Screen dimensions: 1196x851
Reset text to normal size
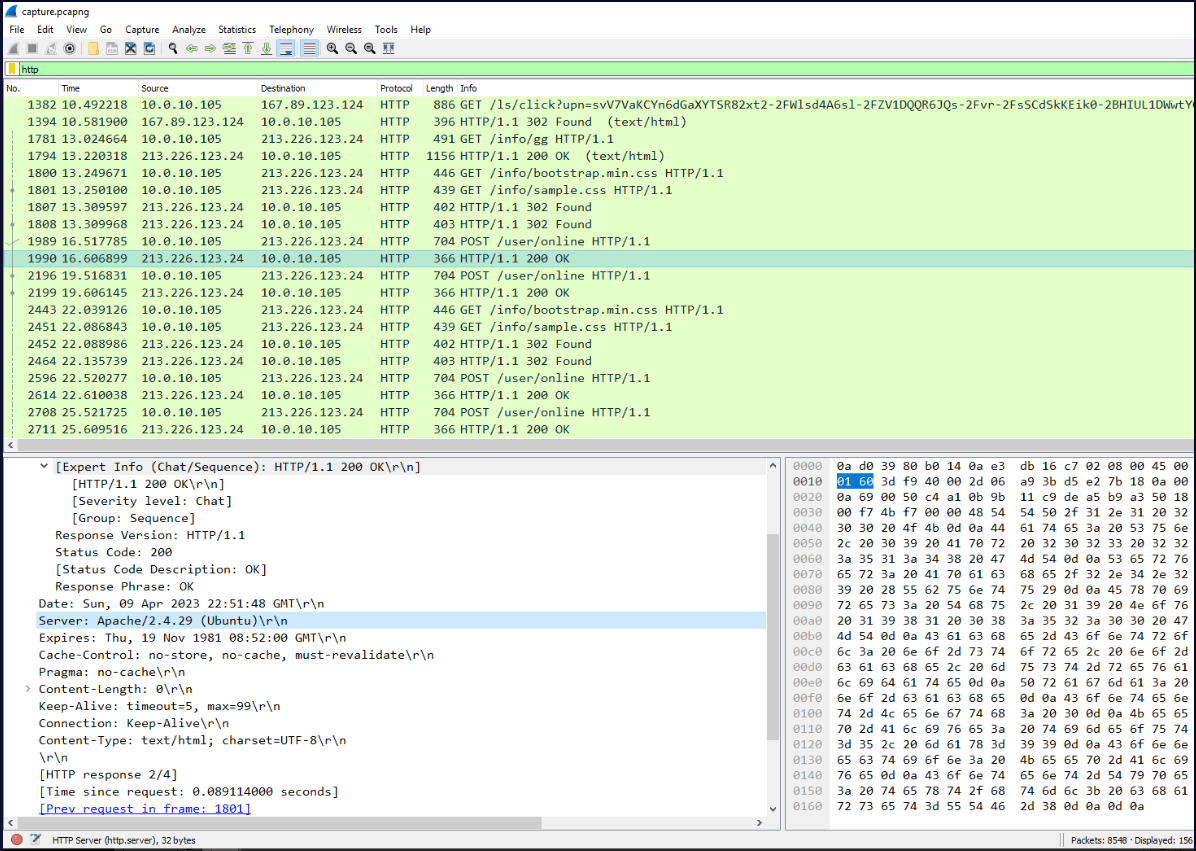tap(370, 49)
